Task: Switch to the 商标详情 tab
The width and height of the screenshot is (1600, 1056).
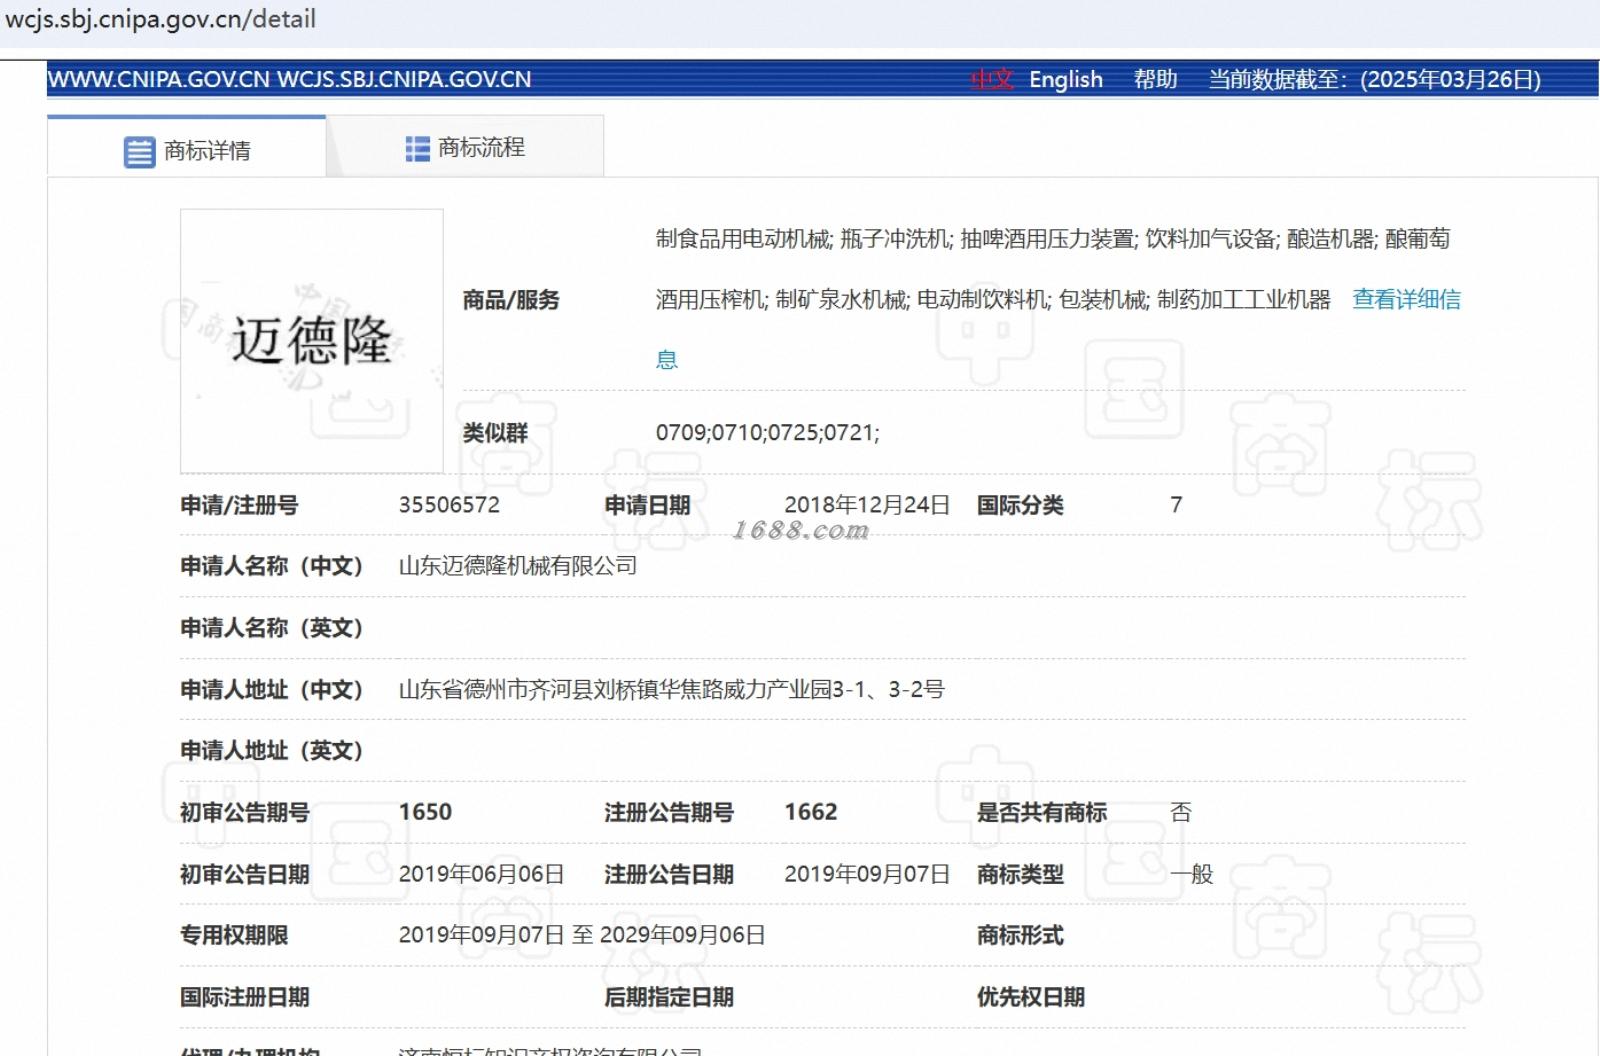Action: 187,147
